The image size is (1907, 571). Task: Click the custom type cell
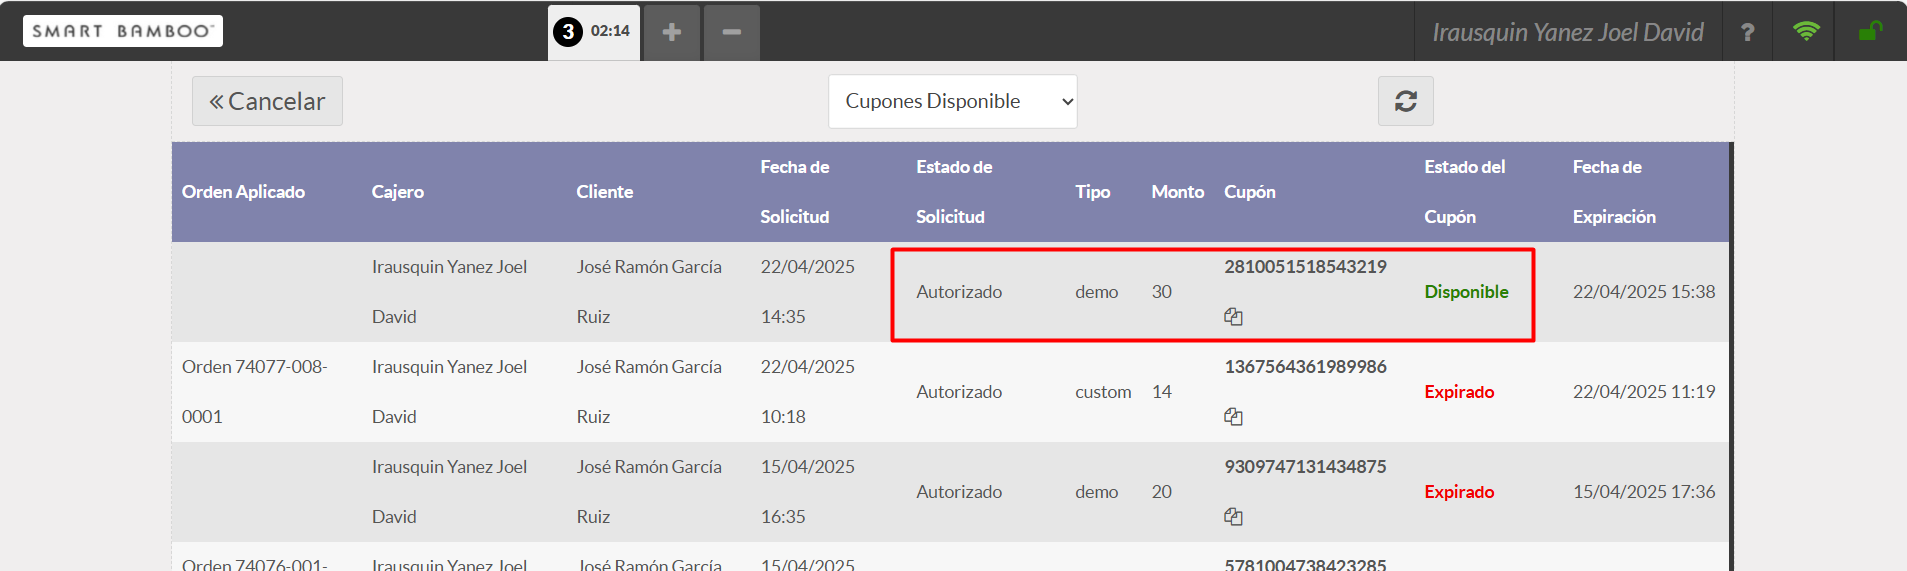click(1103, 392)
